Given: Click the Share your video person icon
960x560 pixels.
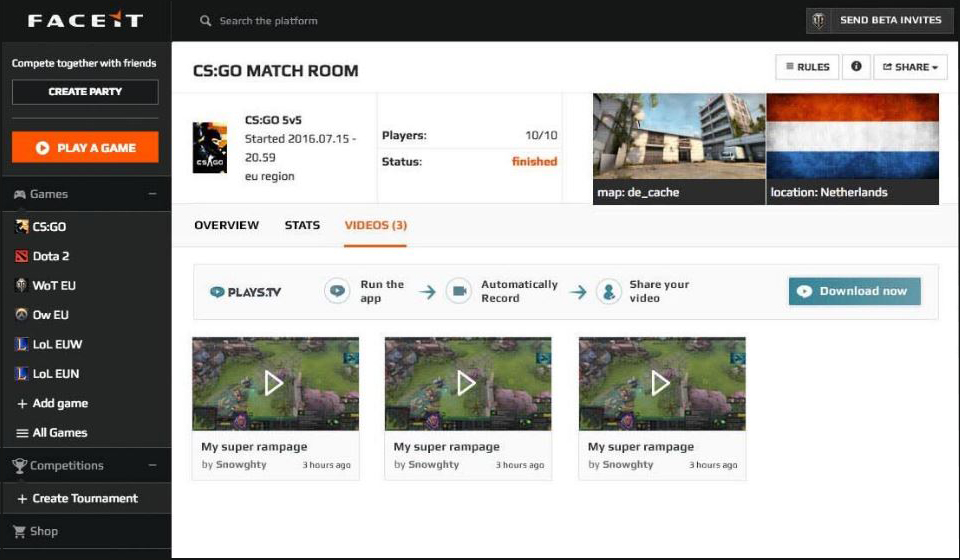Looking at the screenshot, I should point(609,291).
